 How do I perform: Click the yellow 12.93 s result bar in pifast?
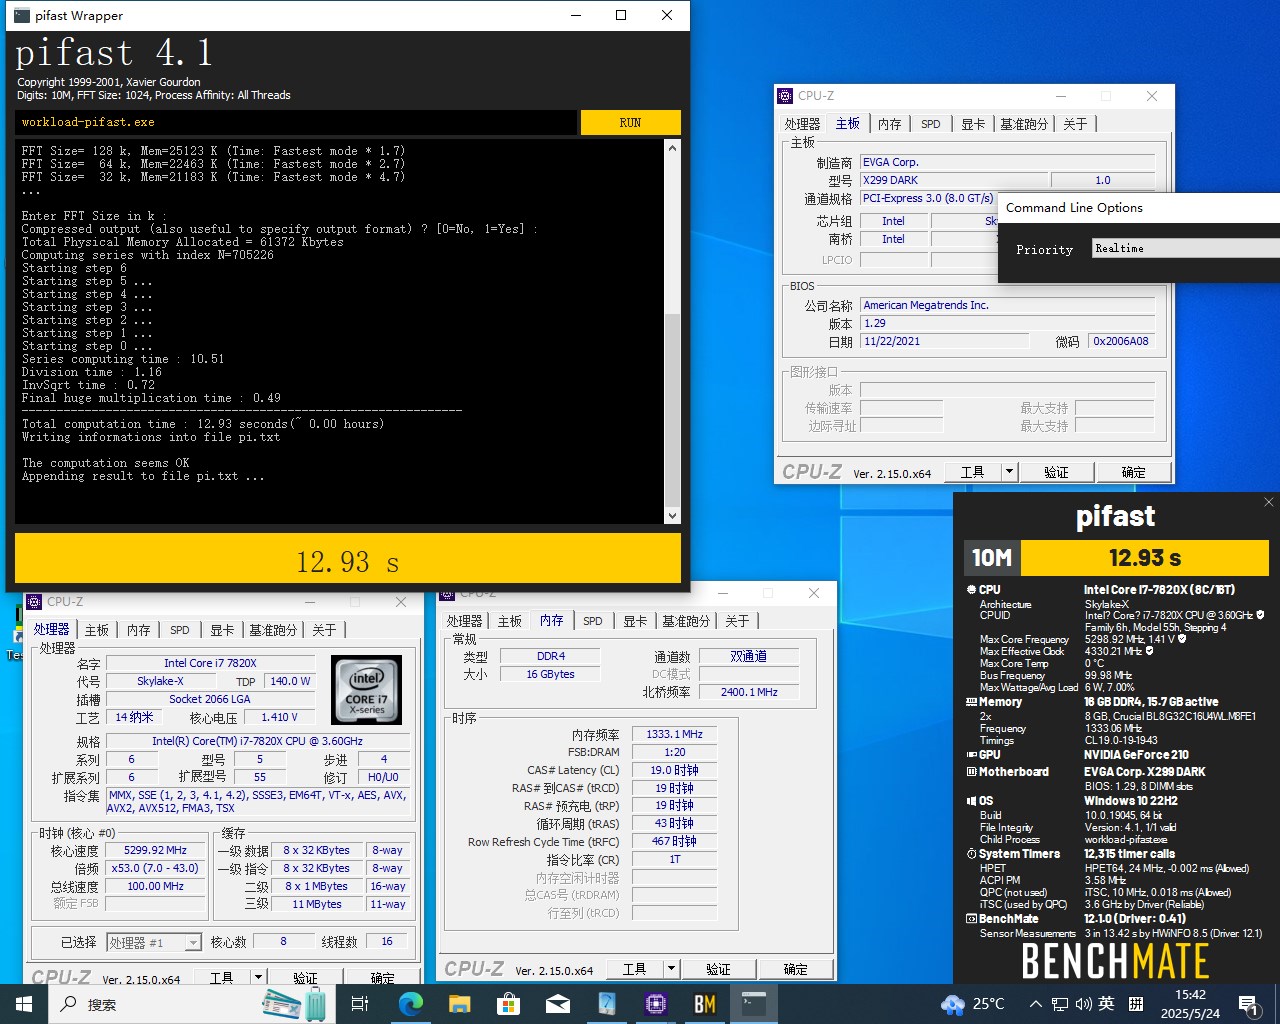[348, 559]
